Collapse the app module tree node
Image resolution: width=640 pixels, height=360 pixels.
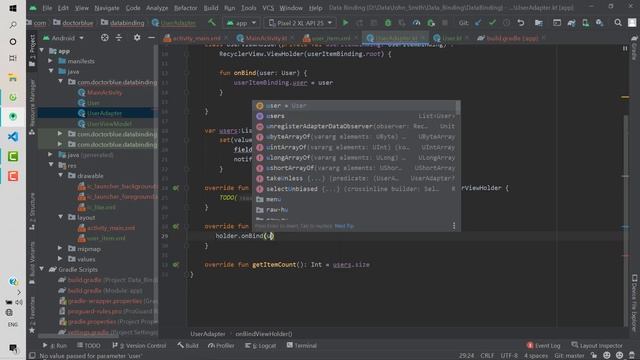click(42, 51)
